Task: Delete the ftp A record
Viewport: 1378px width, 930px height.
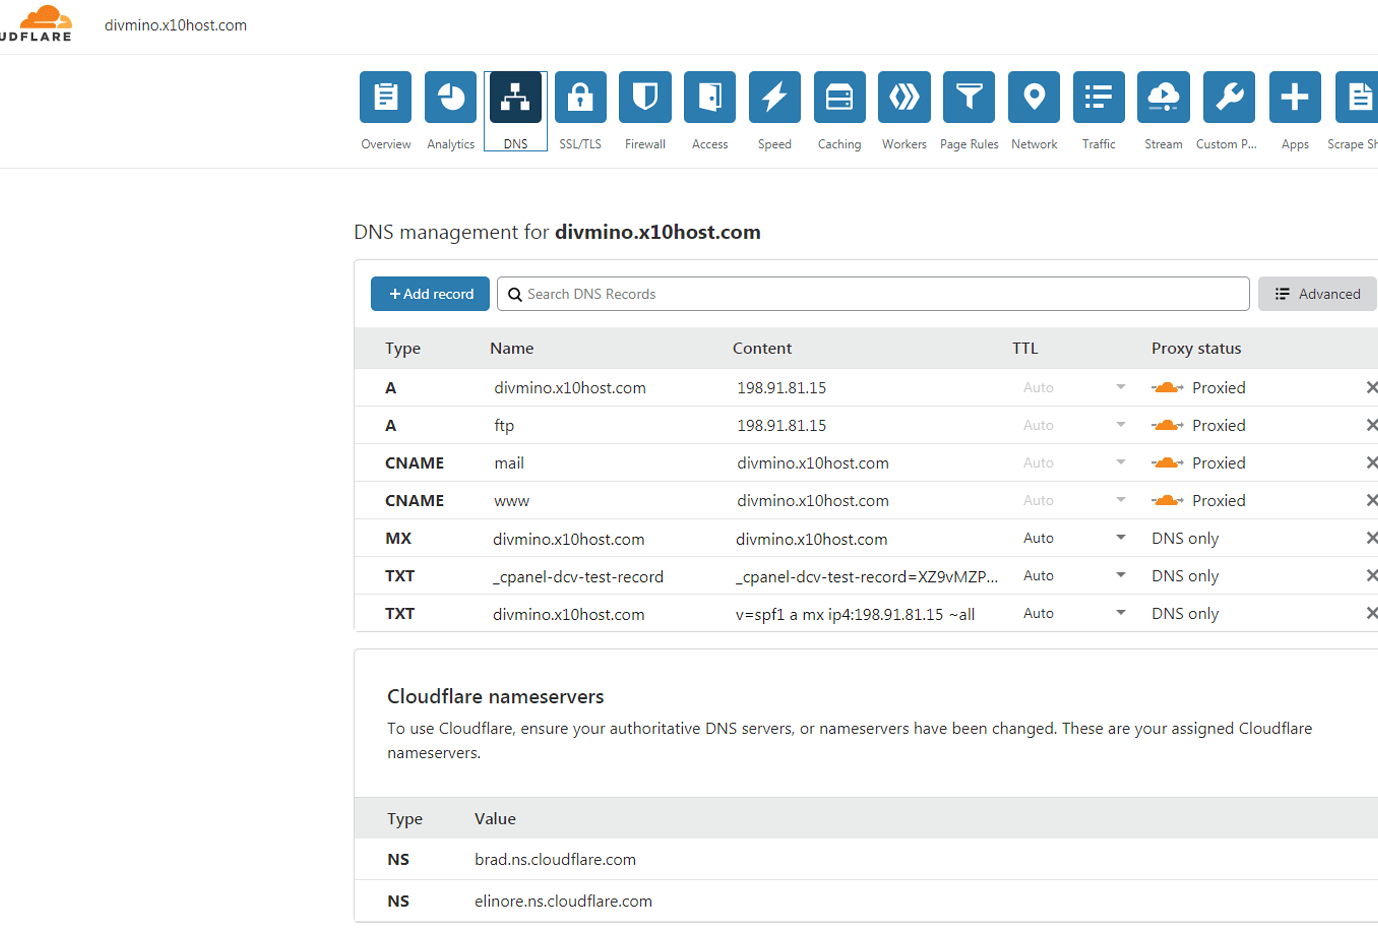Action: [1371, 425]
